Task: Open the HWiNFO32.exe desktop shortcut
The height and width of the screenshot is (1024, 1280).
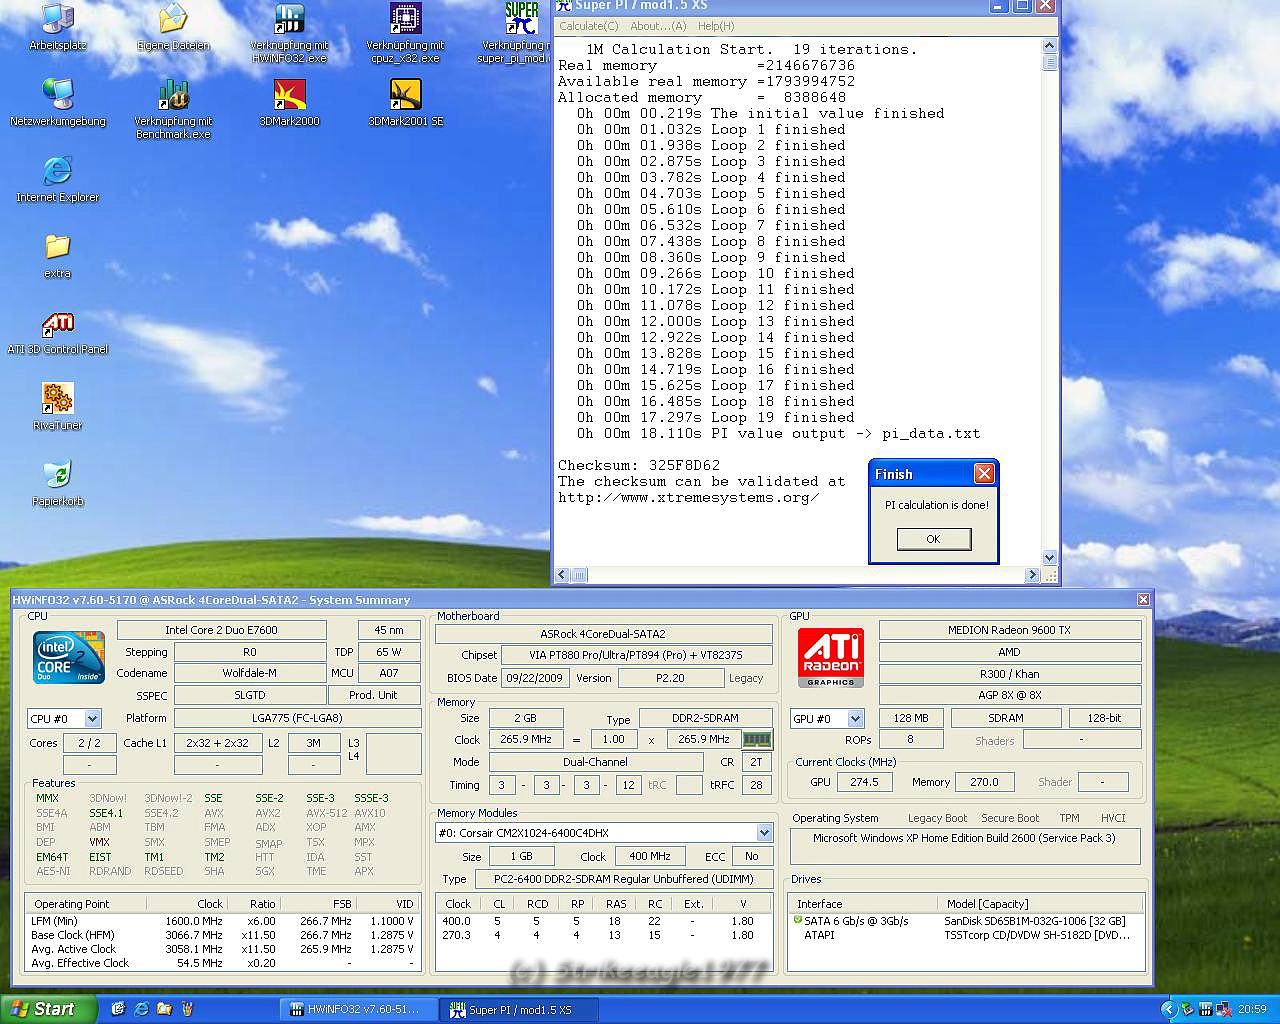Action: pos(289,20)
